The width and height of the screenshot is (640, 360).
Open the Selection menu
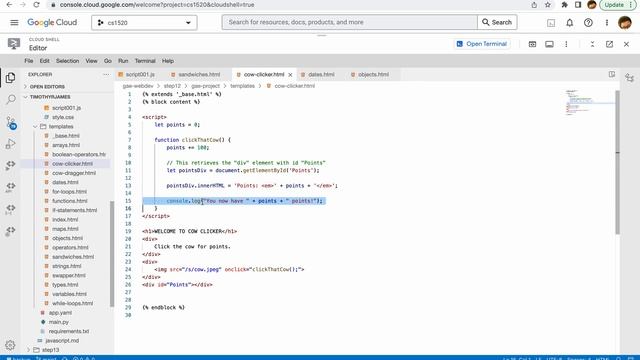point(67,61)
